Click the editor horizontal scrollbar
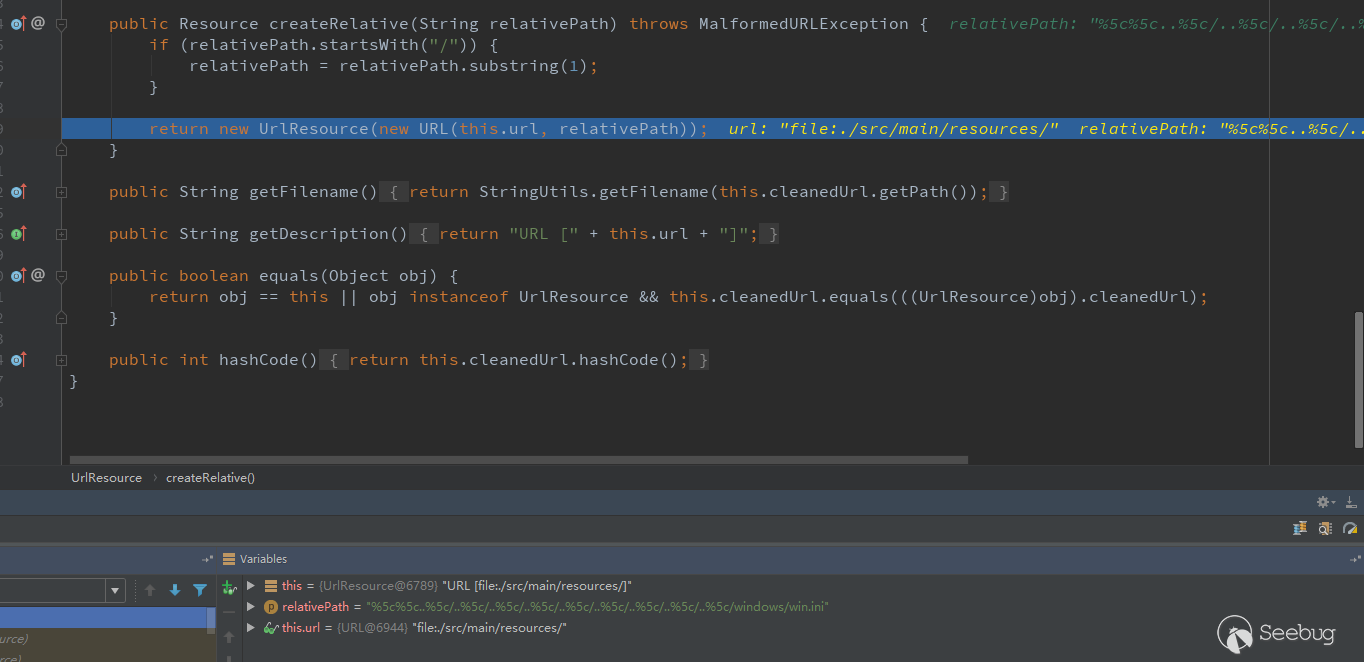 (x=519, y=460)
